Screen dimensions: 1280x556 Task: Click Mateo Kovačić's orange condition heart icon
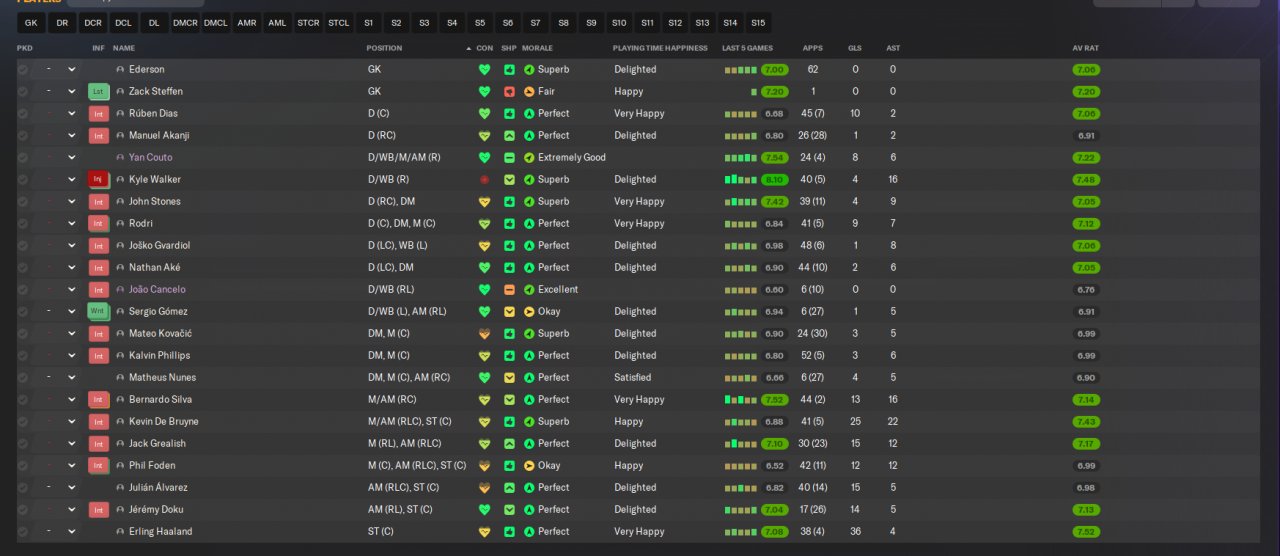pos(485,334)
